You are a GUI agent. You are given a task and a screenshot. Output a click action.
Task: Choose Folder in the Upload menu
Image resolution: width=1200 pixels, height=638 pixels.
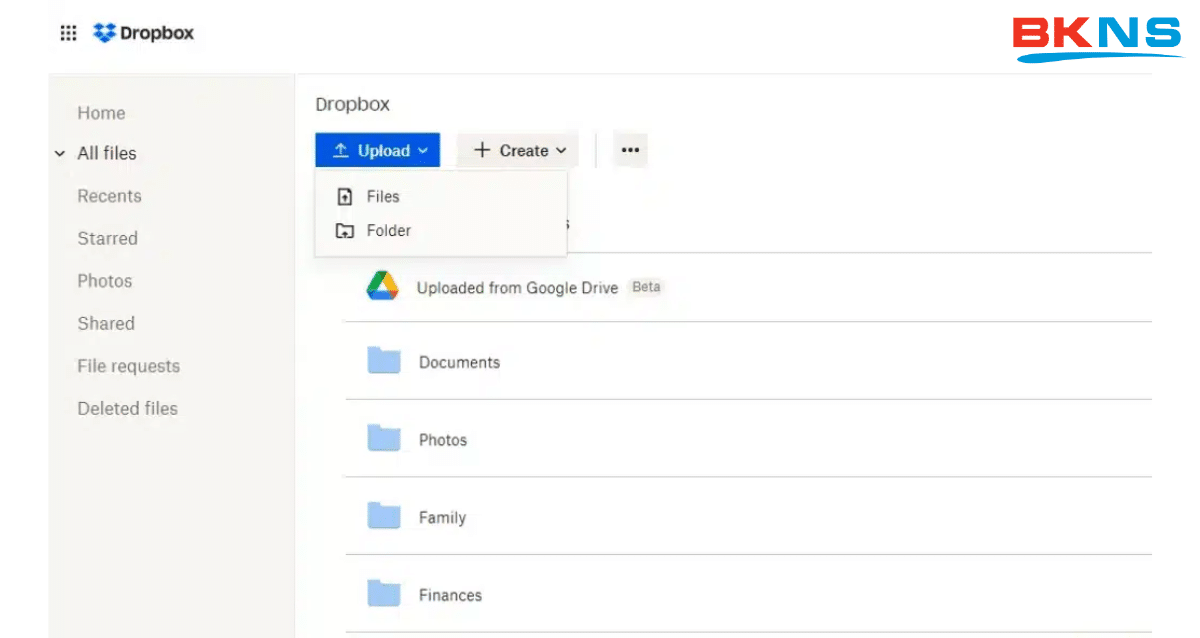coord(388,230)
